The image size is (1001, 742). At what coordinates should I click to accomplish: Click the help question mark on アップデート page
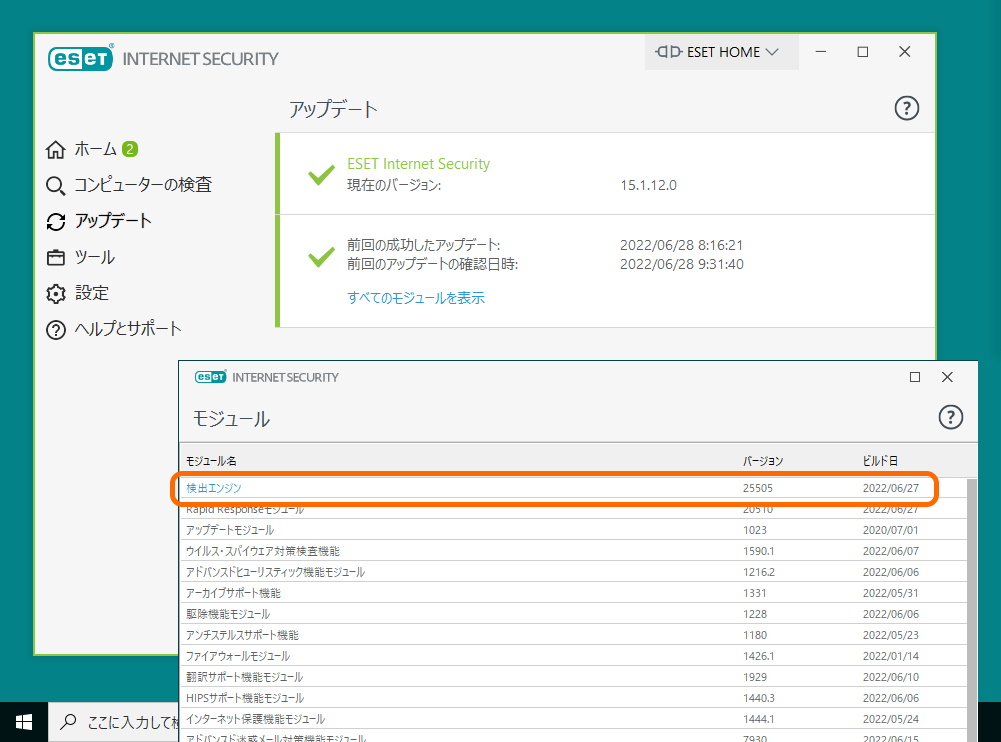907,108
